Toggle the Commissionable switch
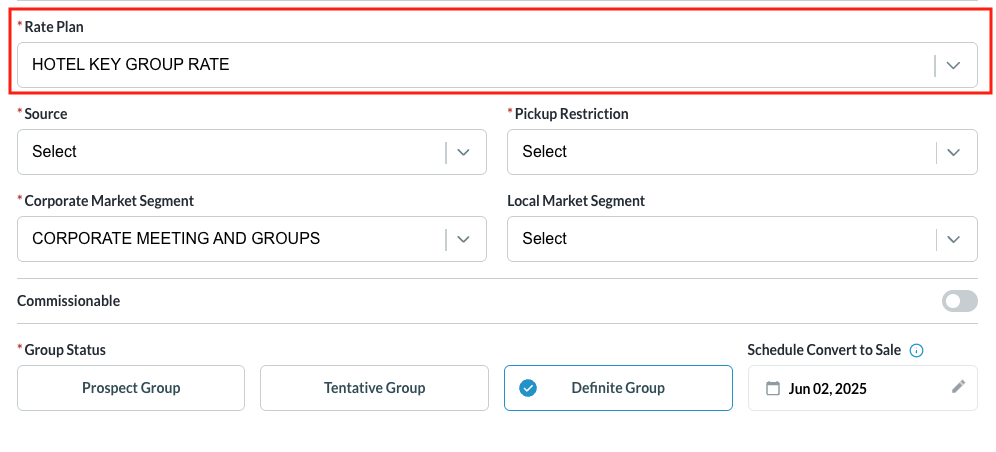996x452 pixels. pos(960,301)
